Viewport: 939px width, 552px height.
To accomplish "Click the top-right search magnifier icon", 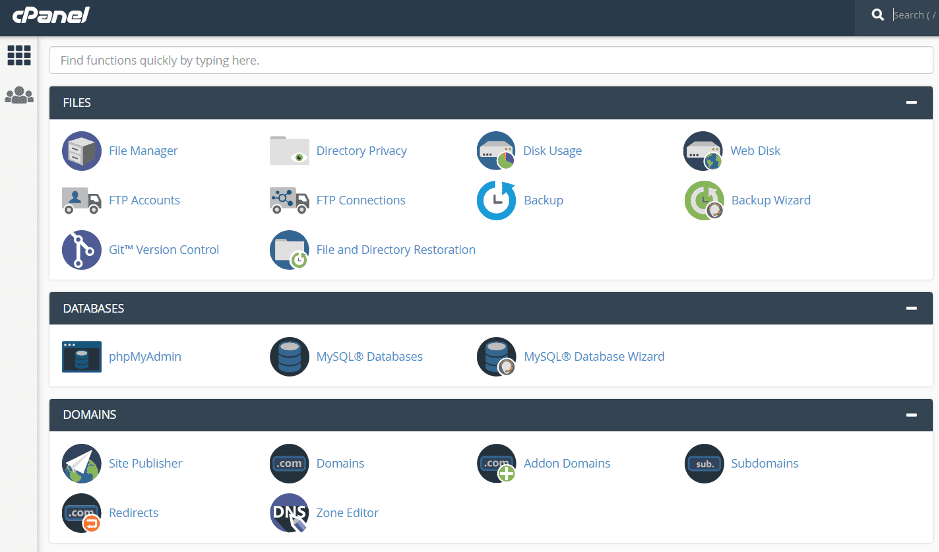I will click(877, 15).
